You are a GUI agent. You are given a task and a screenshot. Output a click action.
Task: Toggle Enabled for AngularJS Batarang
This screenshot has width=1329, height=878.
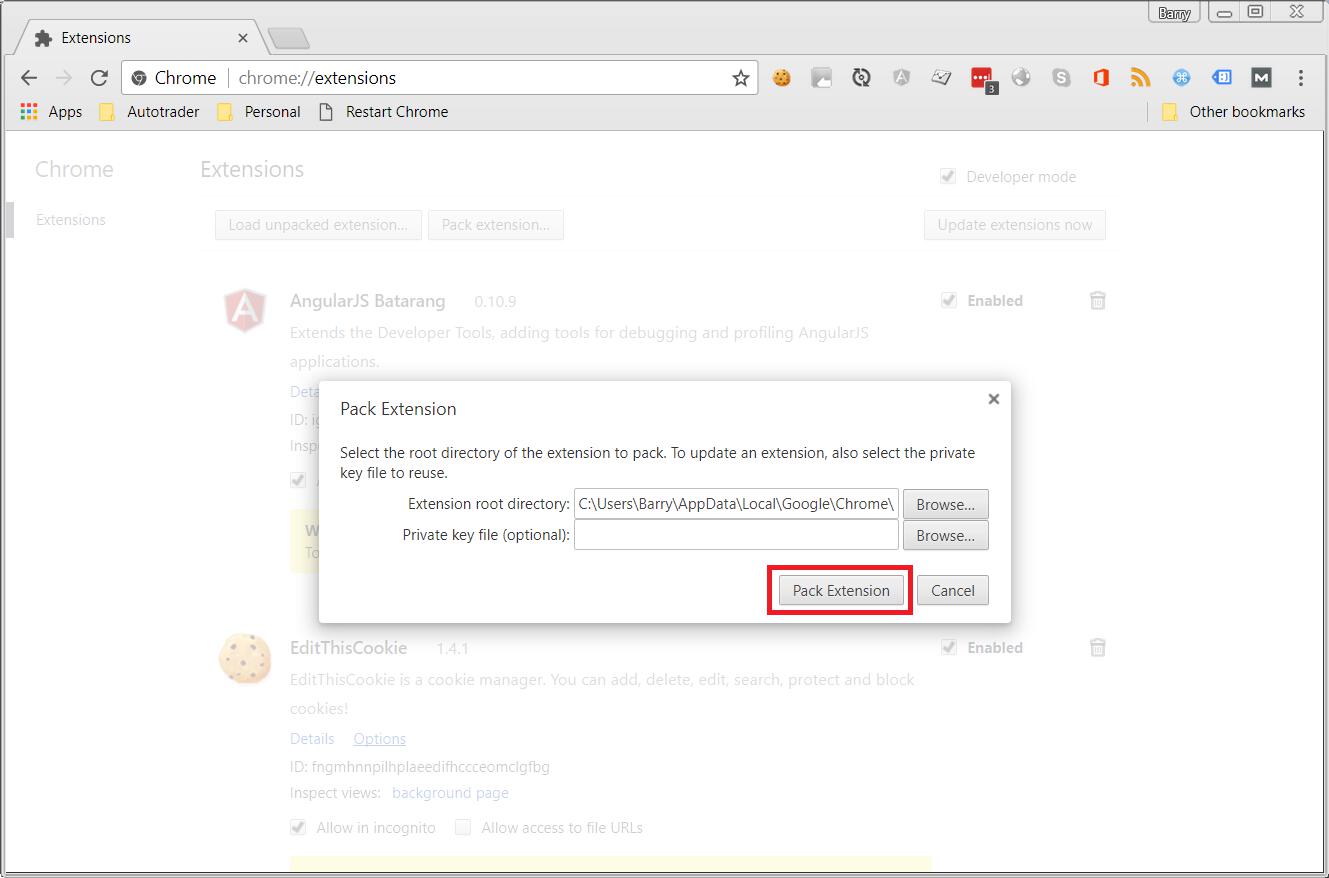(948, 300)
